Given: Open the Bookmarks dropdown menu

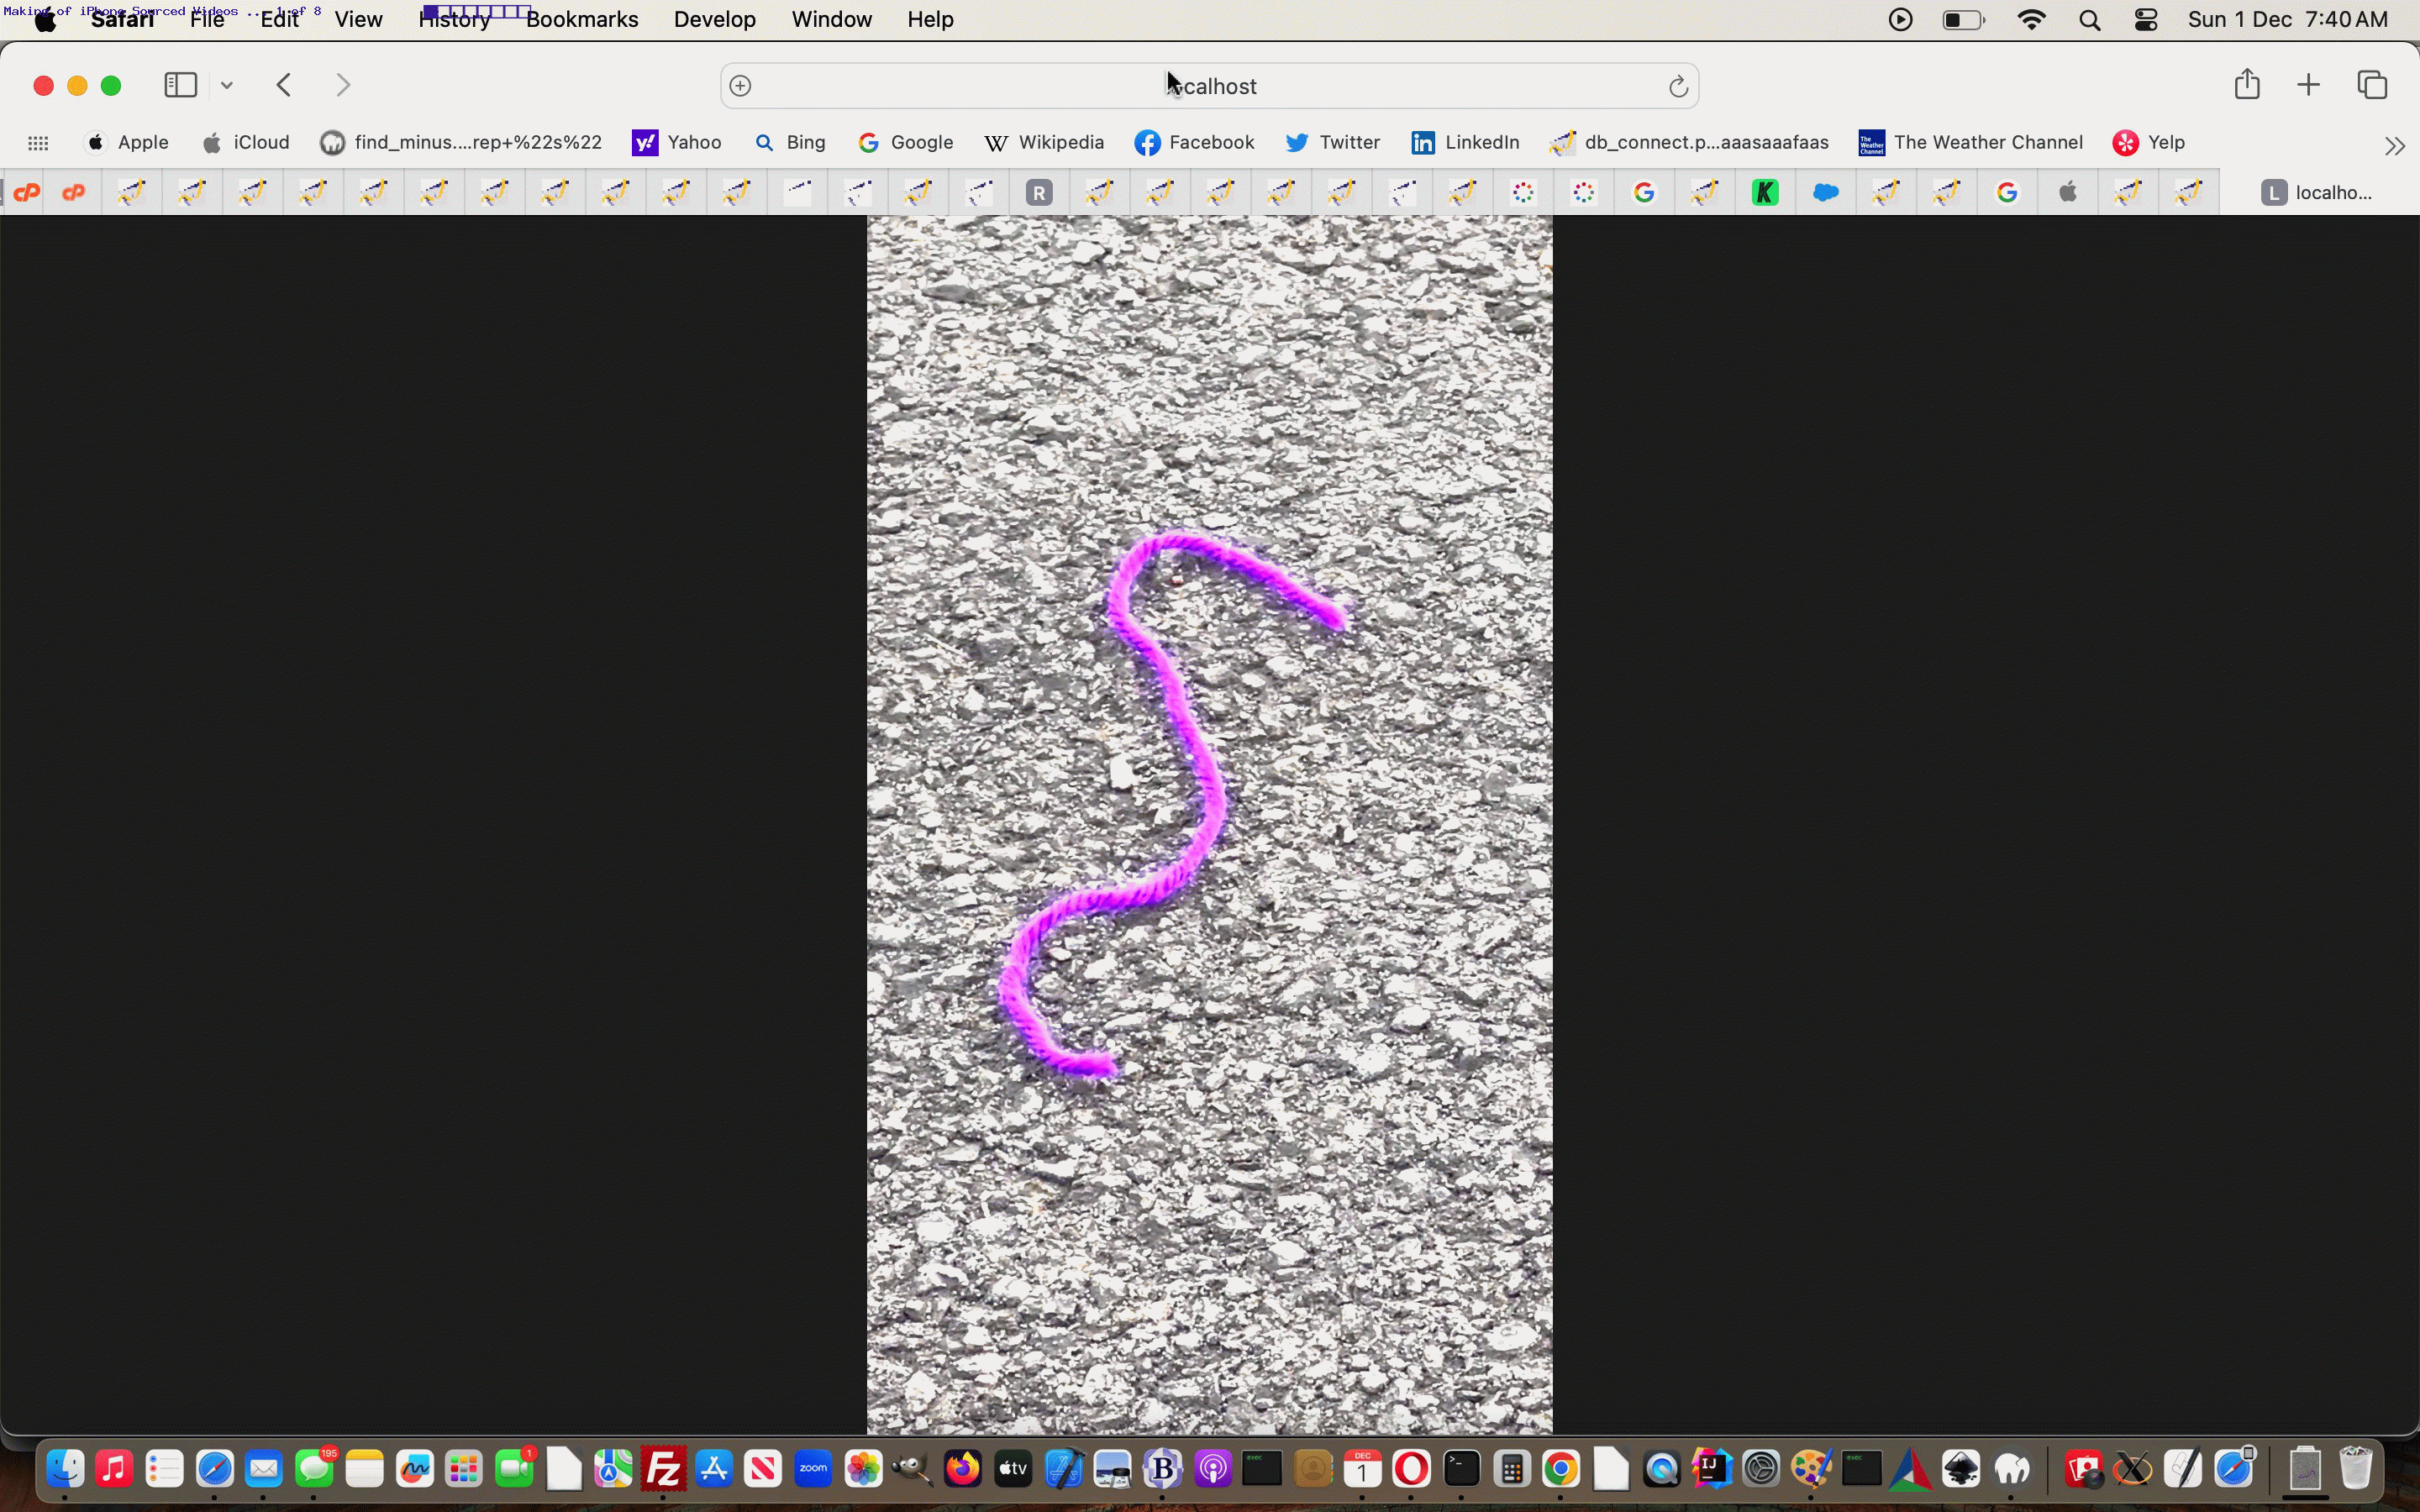Looking at the screenshot, I should click(x=582, y=19).
